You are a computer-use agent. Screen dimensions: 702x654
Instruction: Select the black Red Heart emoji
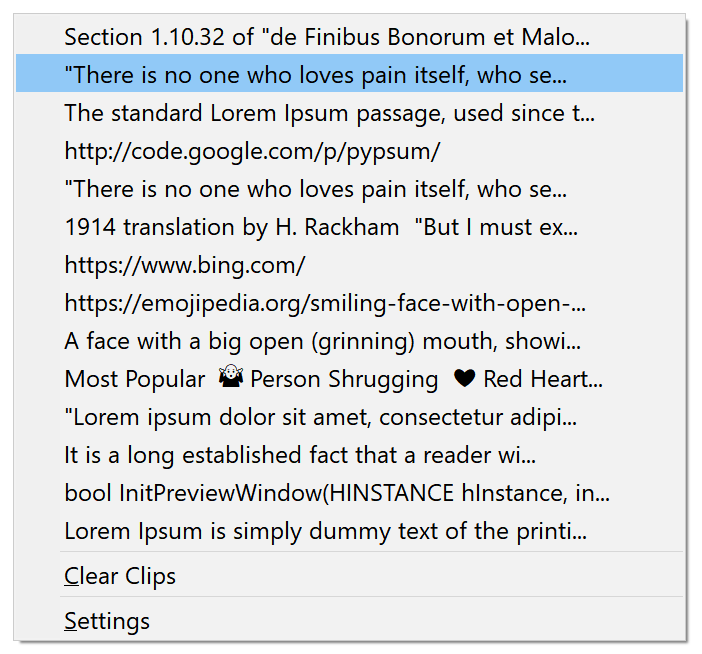click(464, 379)
